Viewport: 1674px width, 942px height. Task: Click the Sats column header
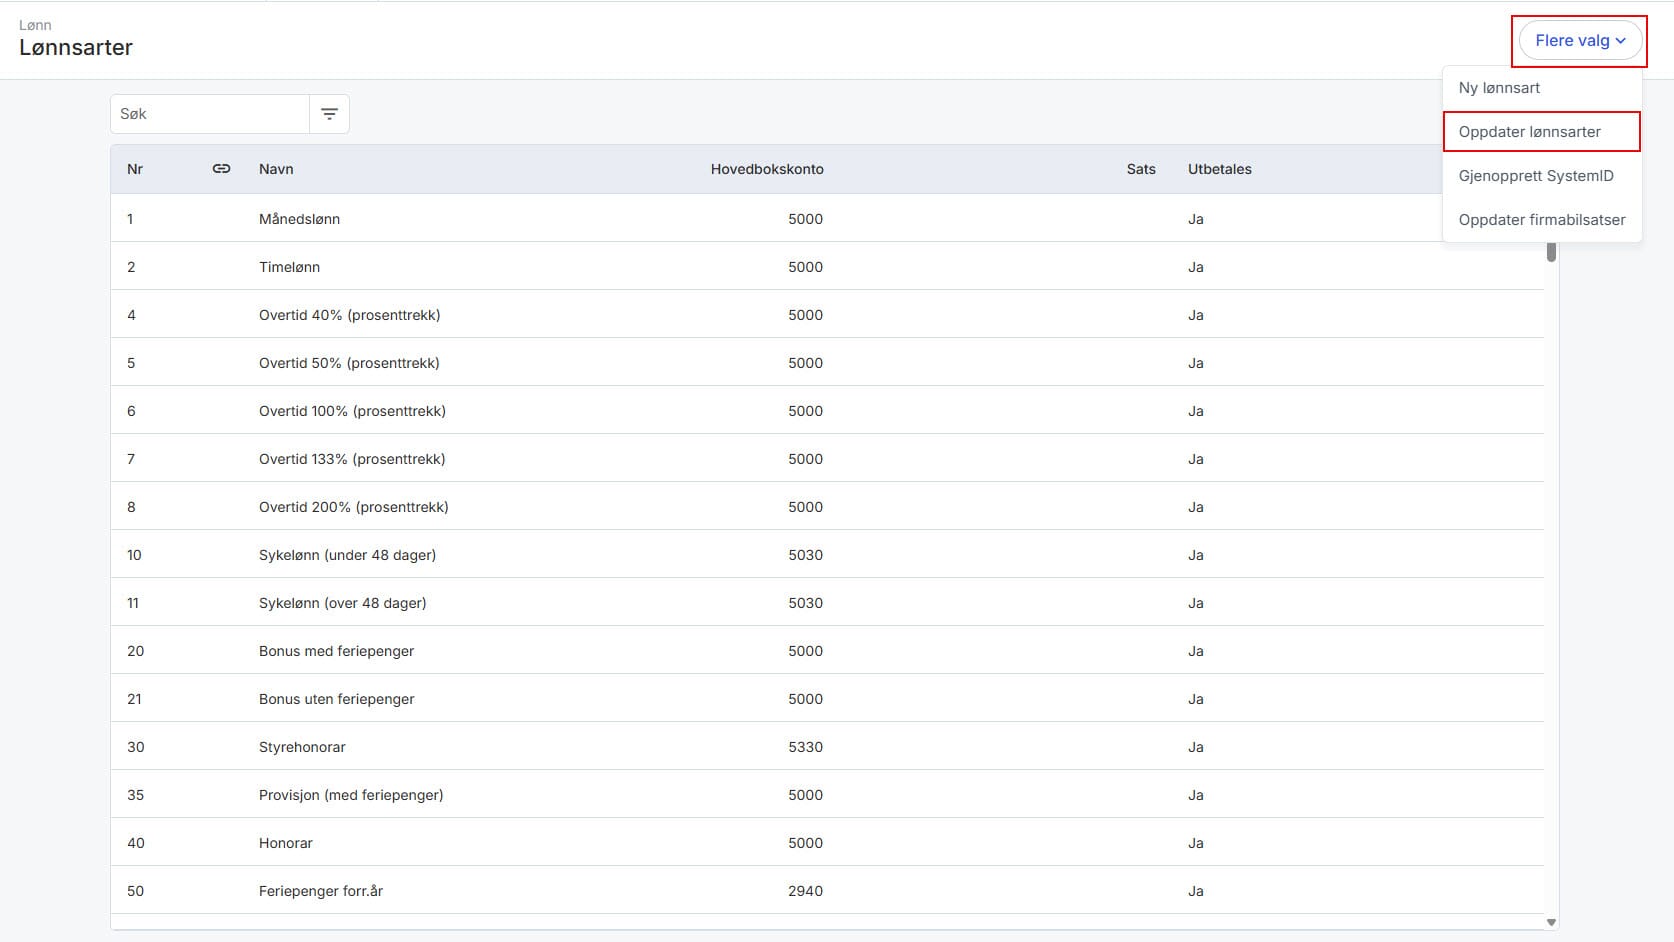(1140, 169)
